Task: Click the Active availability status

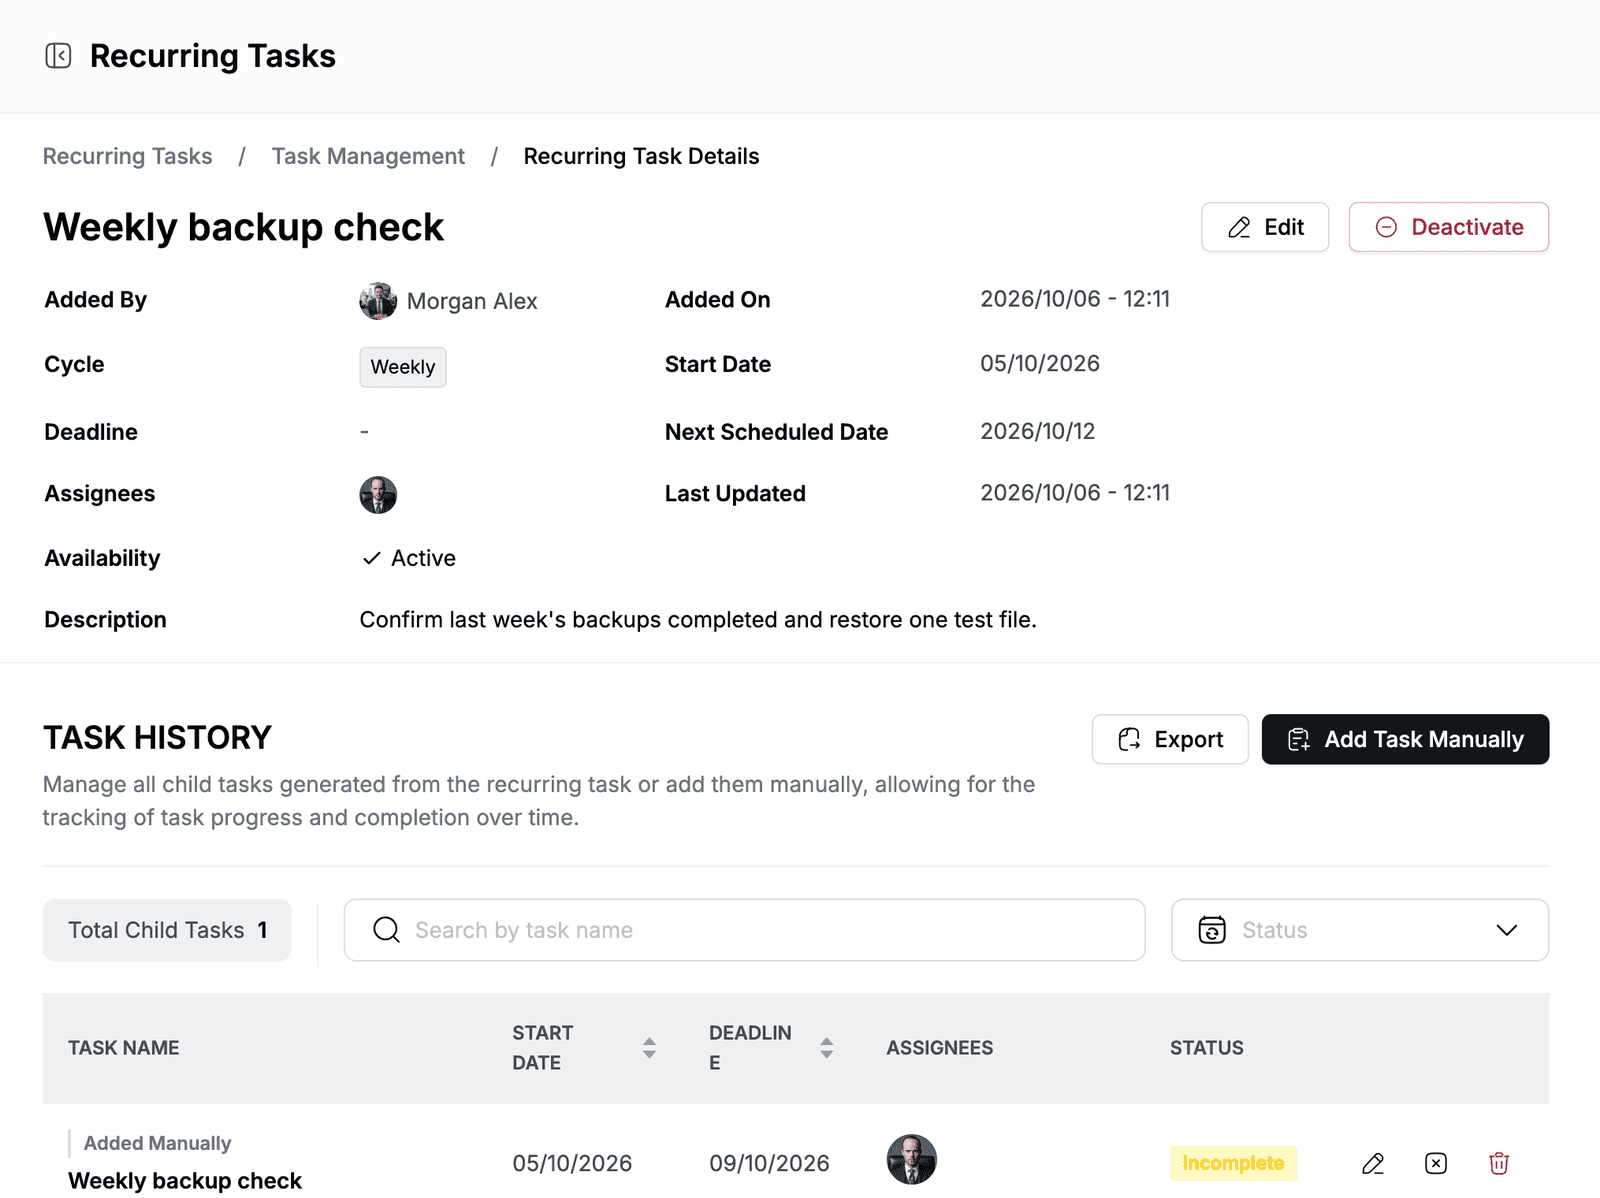Action: click(x=408, y=558)
